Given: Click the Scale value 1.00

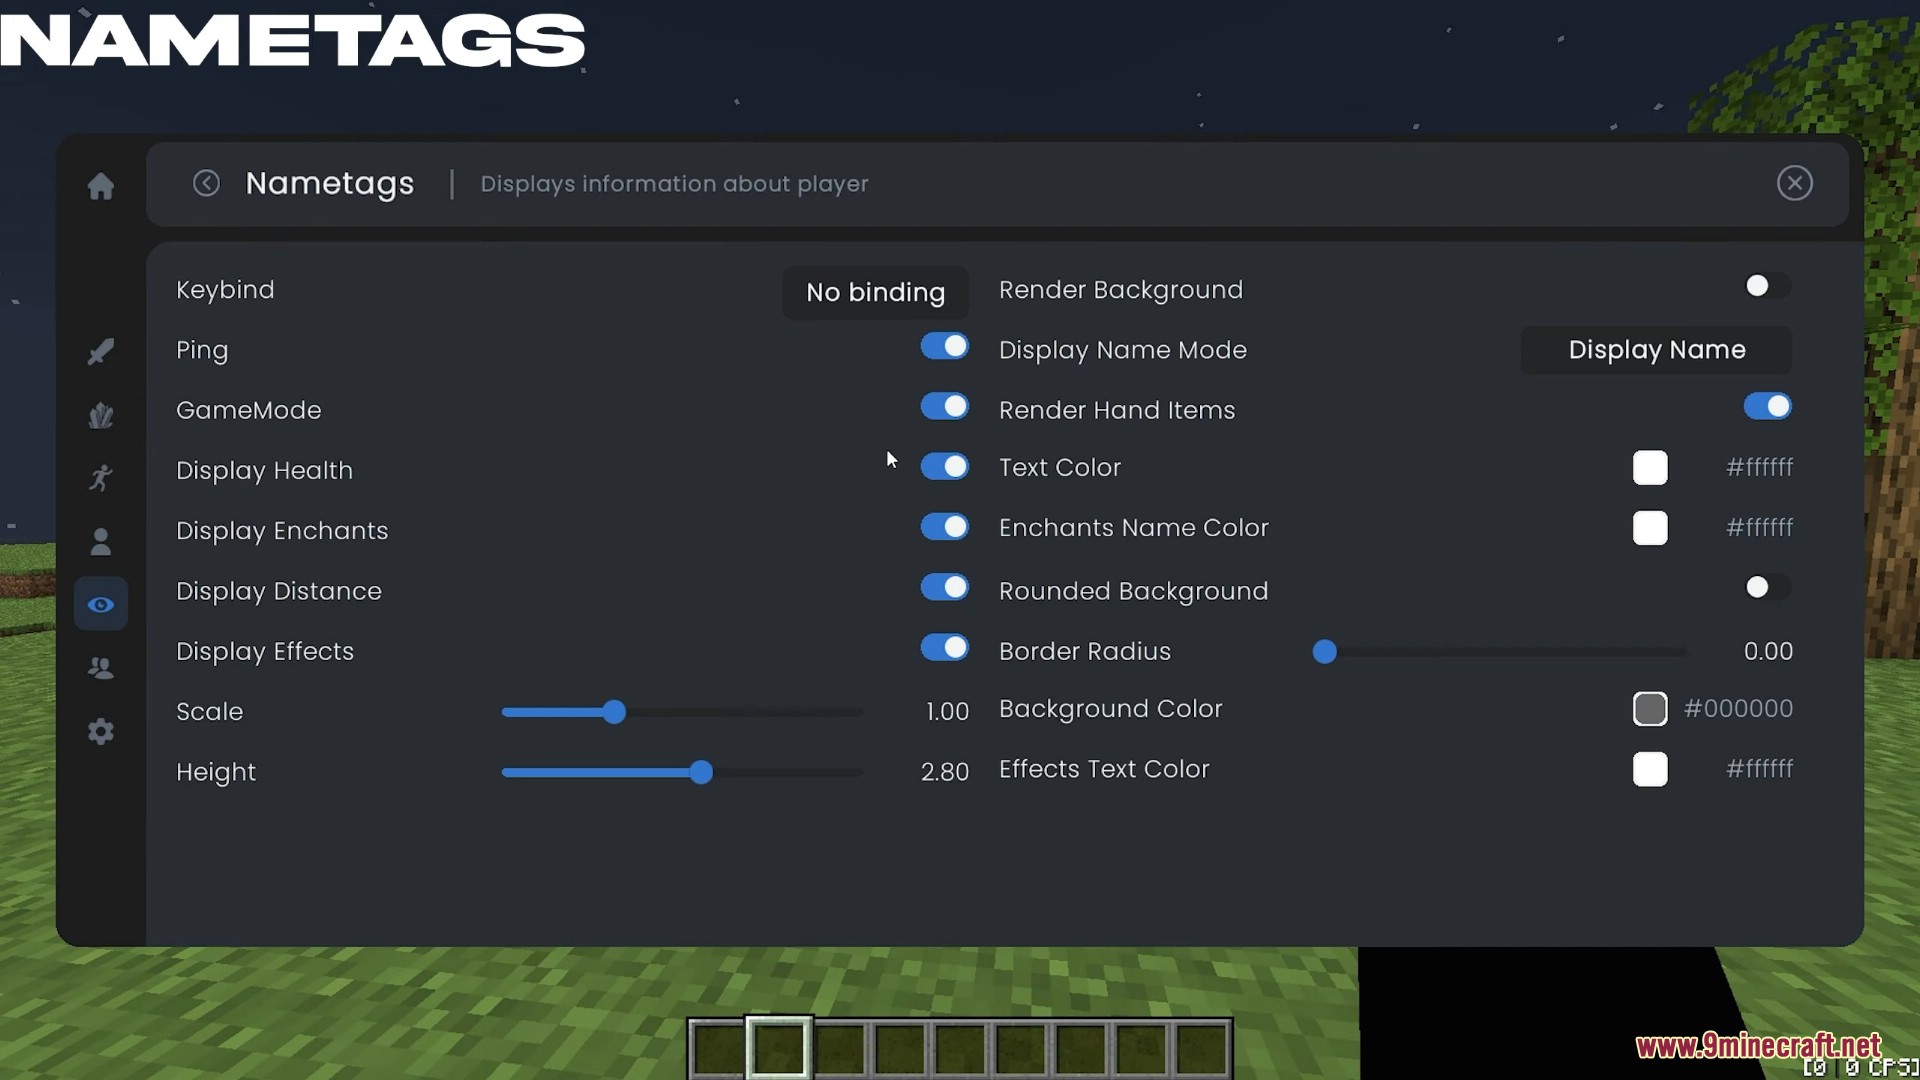Looking at the screenshot, I should tap(947, 712).
